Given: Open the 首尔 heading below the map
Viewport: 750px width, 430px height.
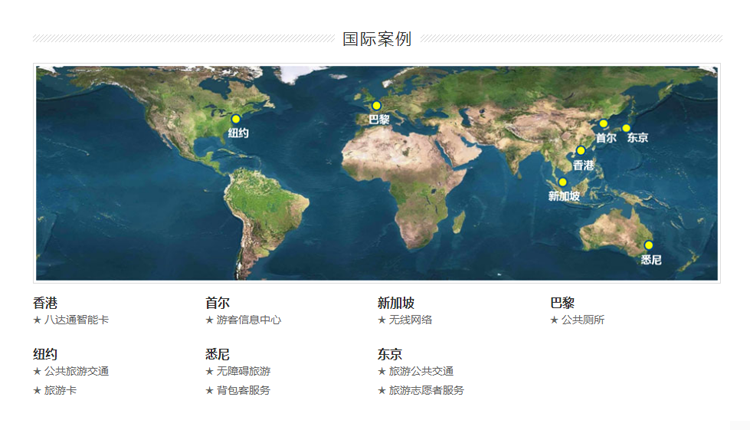Looking at the screenshot, I should [x=217, y=303].
